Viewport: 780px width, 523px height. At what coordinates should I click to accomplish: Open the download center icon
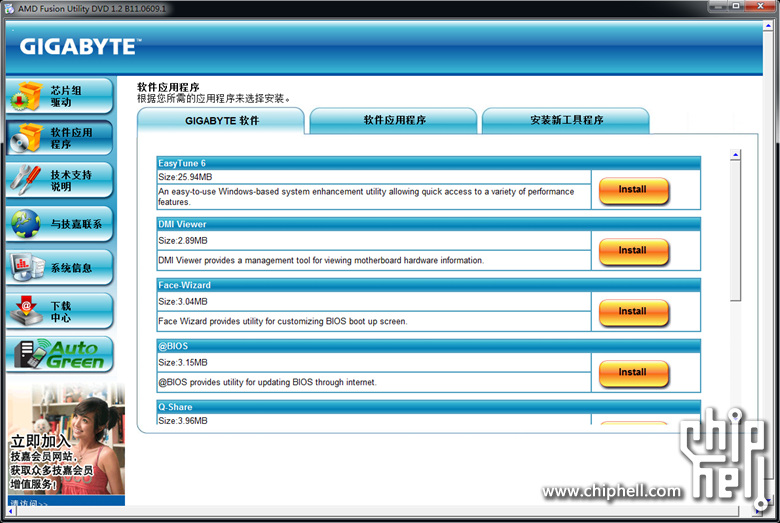[26, 311]
